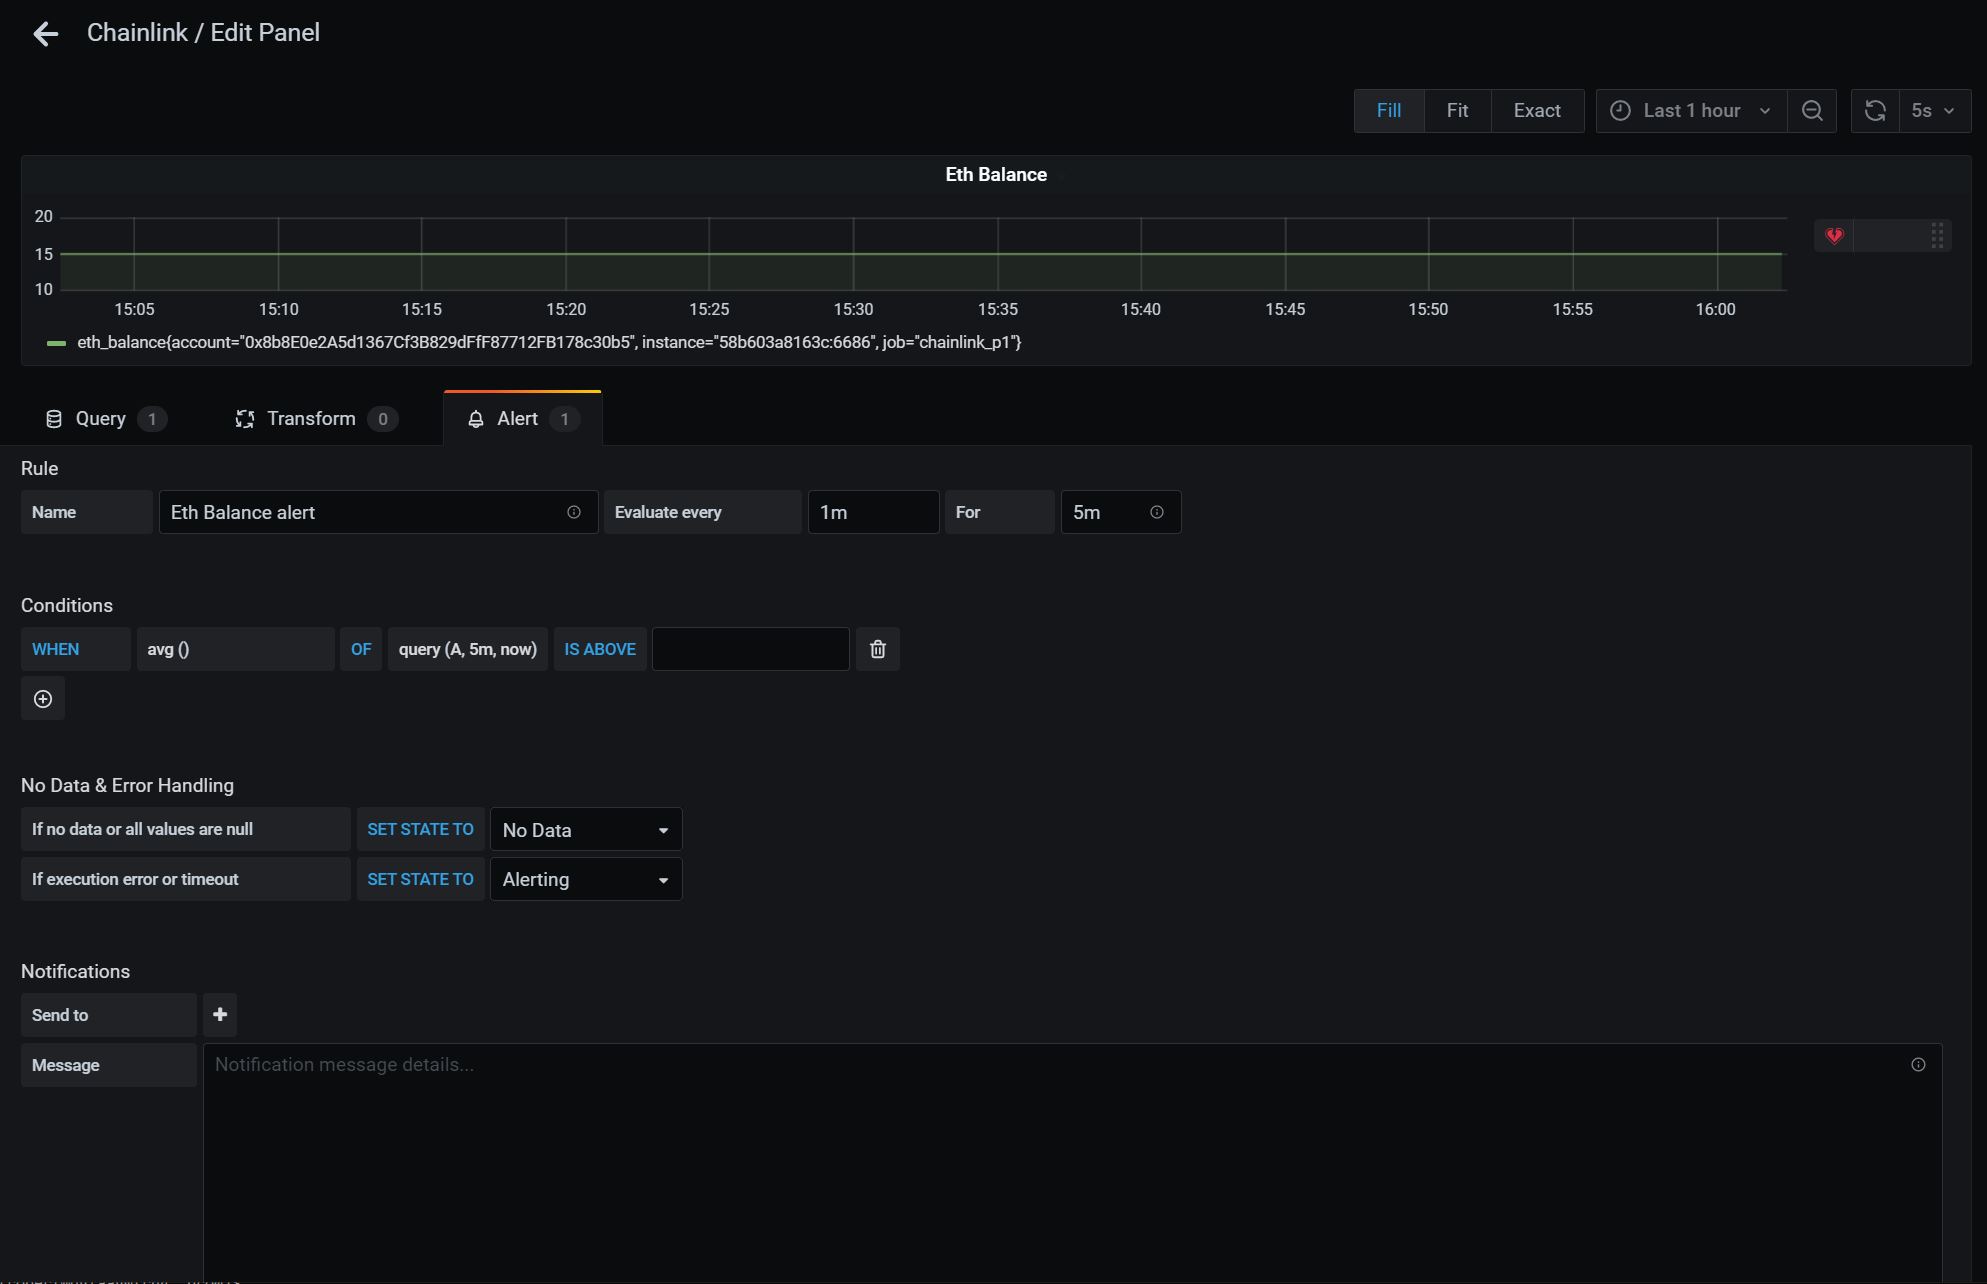The width and height of the screenshot is (1987, 1284).
Task: Click the eth_balance legend series color
Action: click(57, 343)
